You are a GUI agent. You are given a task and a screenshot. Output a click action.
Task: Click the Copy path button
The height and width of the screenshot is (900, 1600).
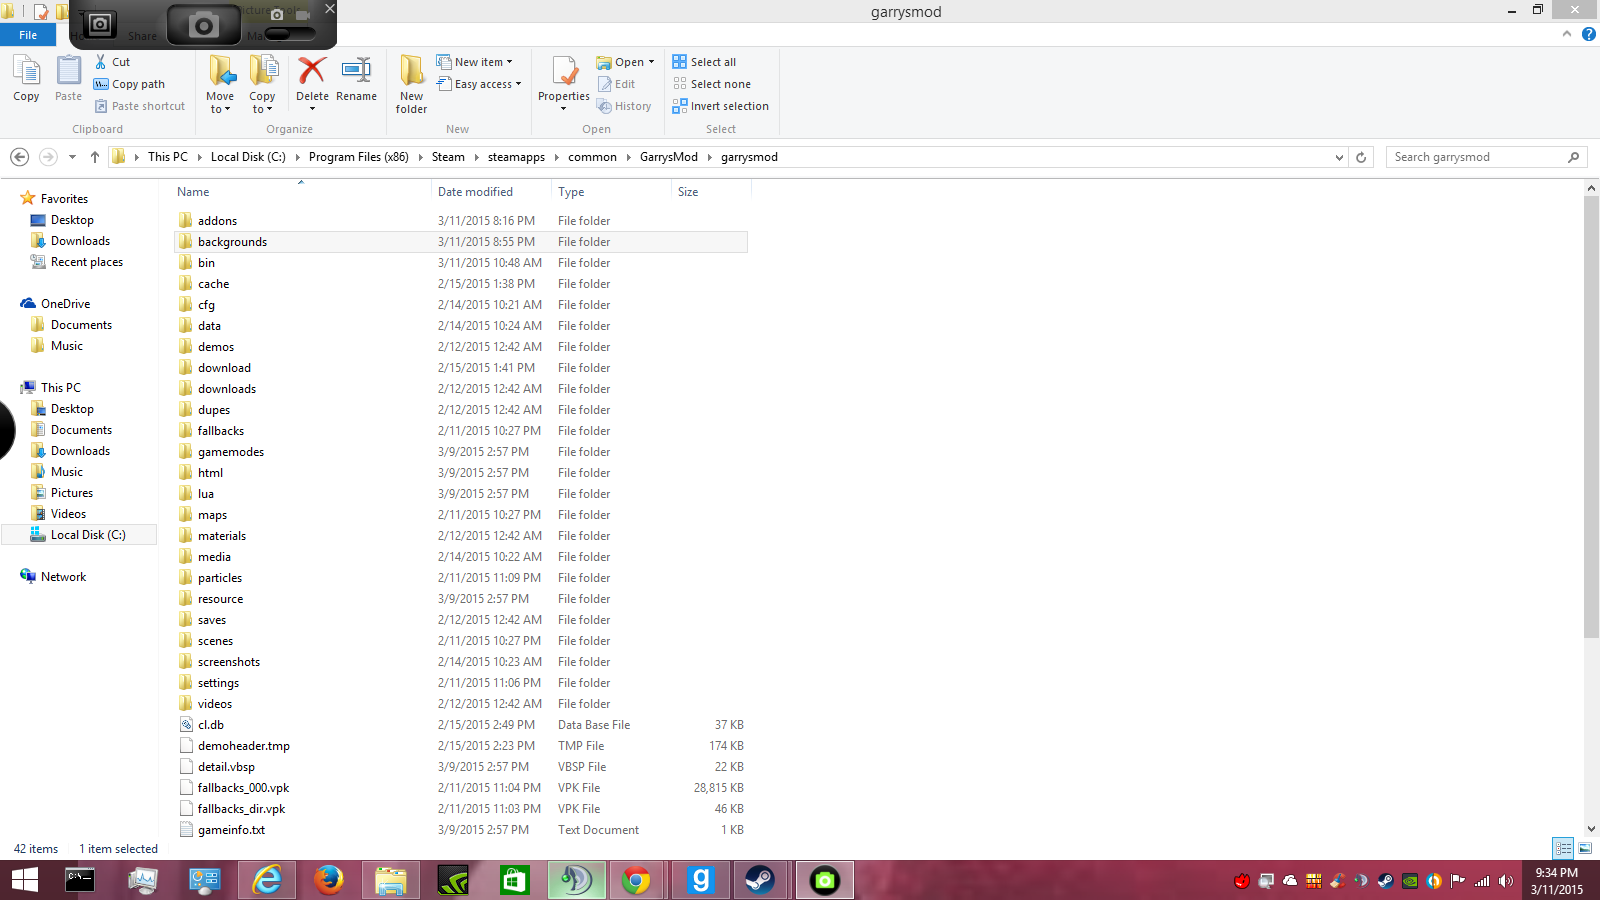click(x=129, y=84)
